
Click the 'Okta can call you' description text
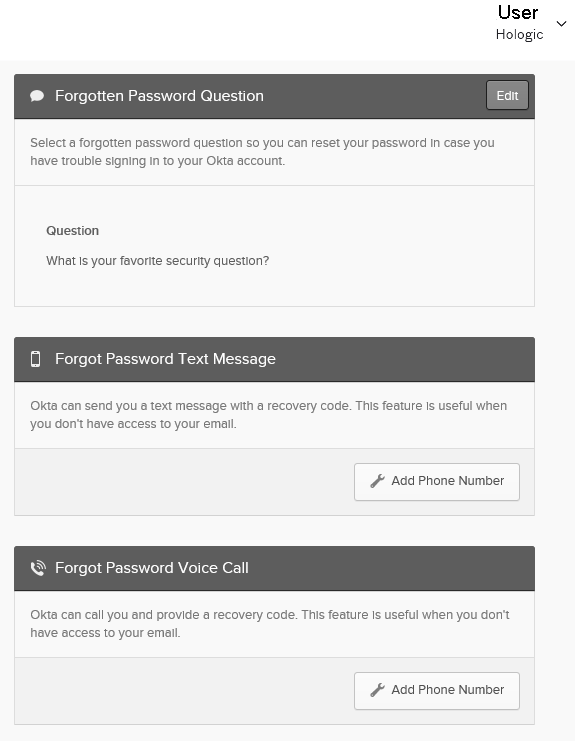270,624
